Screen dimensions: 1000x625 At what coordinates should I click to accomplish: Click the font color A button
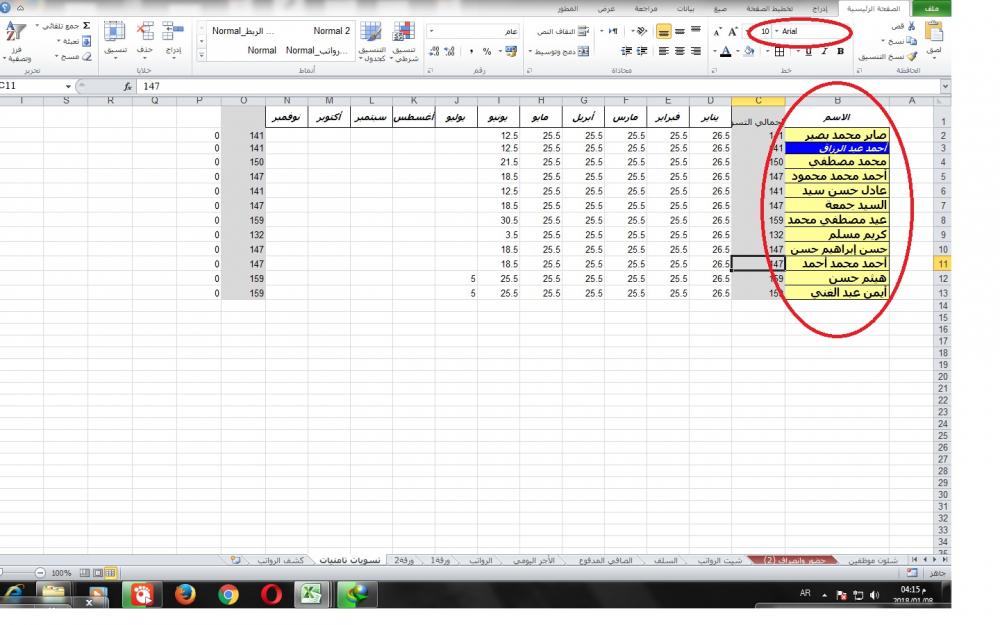pyautogui.click(x=726, y=51)
